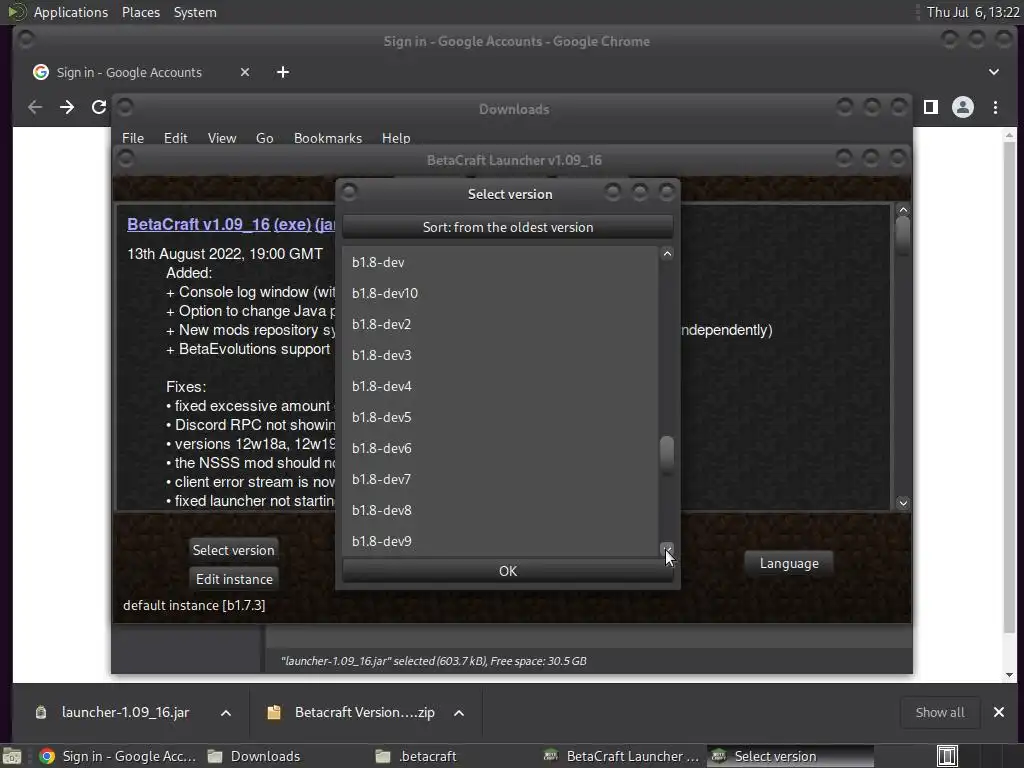Screen dimensions: 1024x768
Task: Click Chrome page scrollbar down arrow
Action: [x=1010, y=675]
